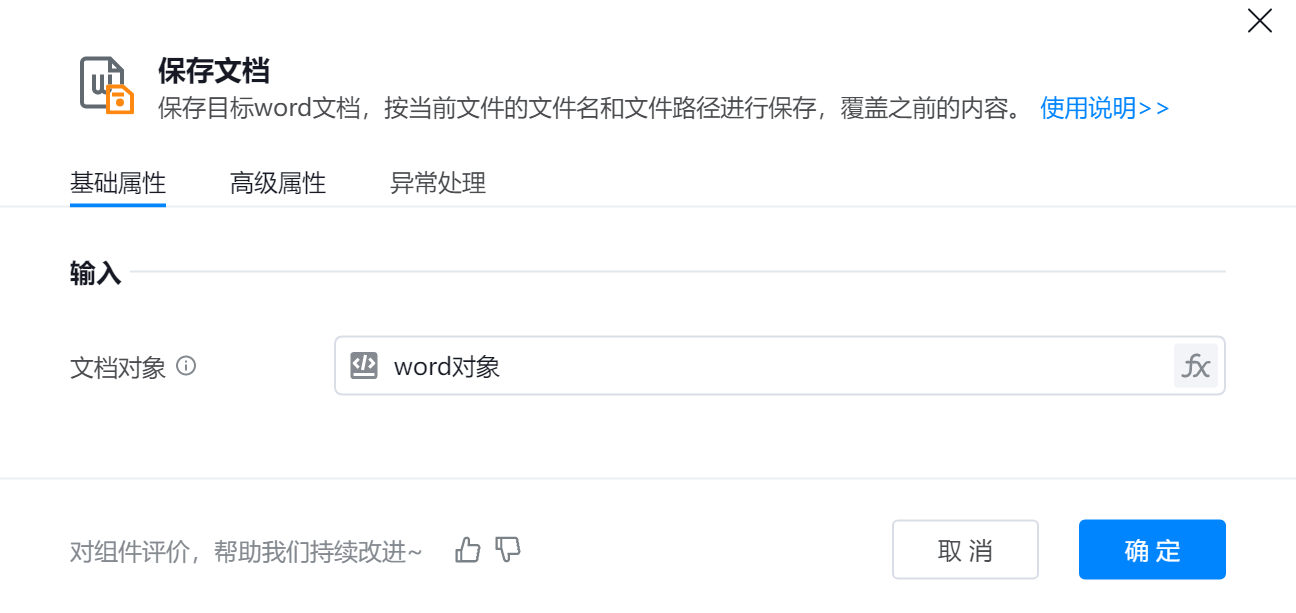1296x613 pixels.
Task: Click the variable code icon before word对象
Action: 364,366
